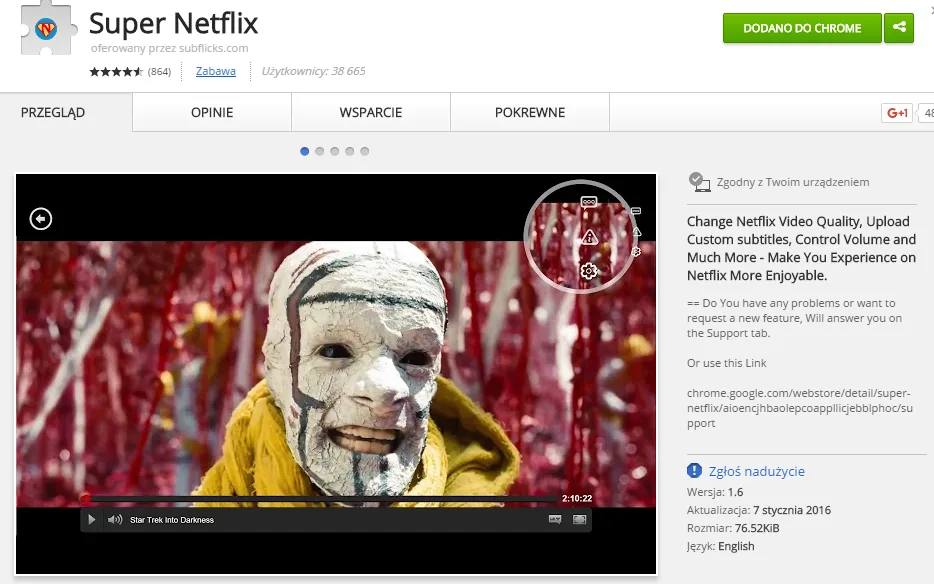
Task: Click the volume speaker icon in the player
Action: click(115, 520)
